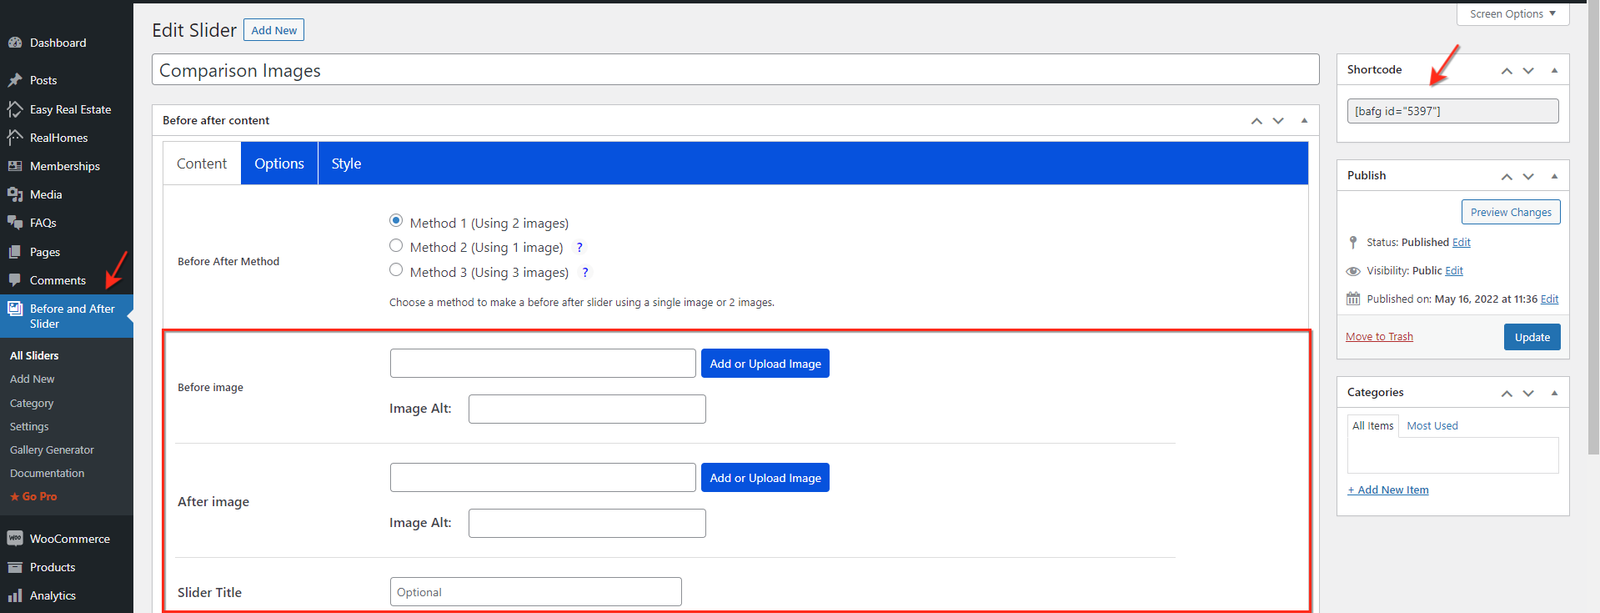Screen dimensions: 1600x613
Task: Switch to the Options tab
Action: pos(279,163)
